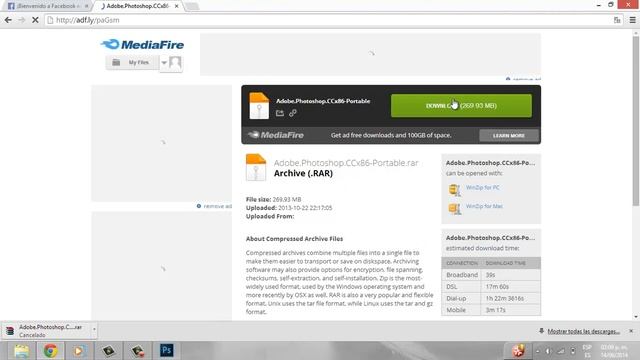Image resolution: width=640 pixels, height=360 pixels.
Task: Click Mostrar todas las descargas link
Action: tap(583, 331)
